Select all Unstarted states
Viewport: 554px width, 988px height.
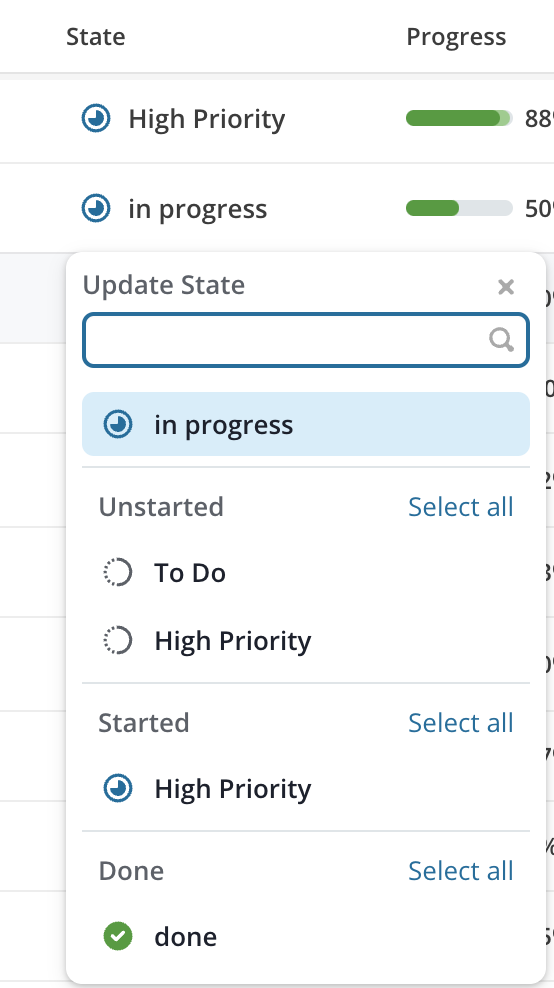click(461, 507)
